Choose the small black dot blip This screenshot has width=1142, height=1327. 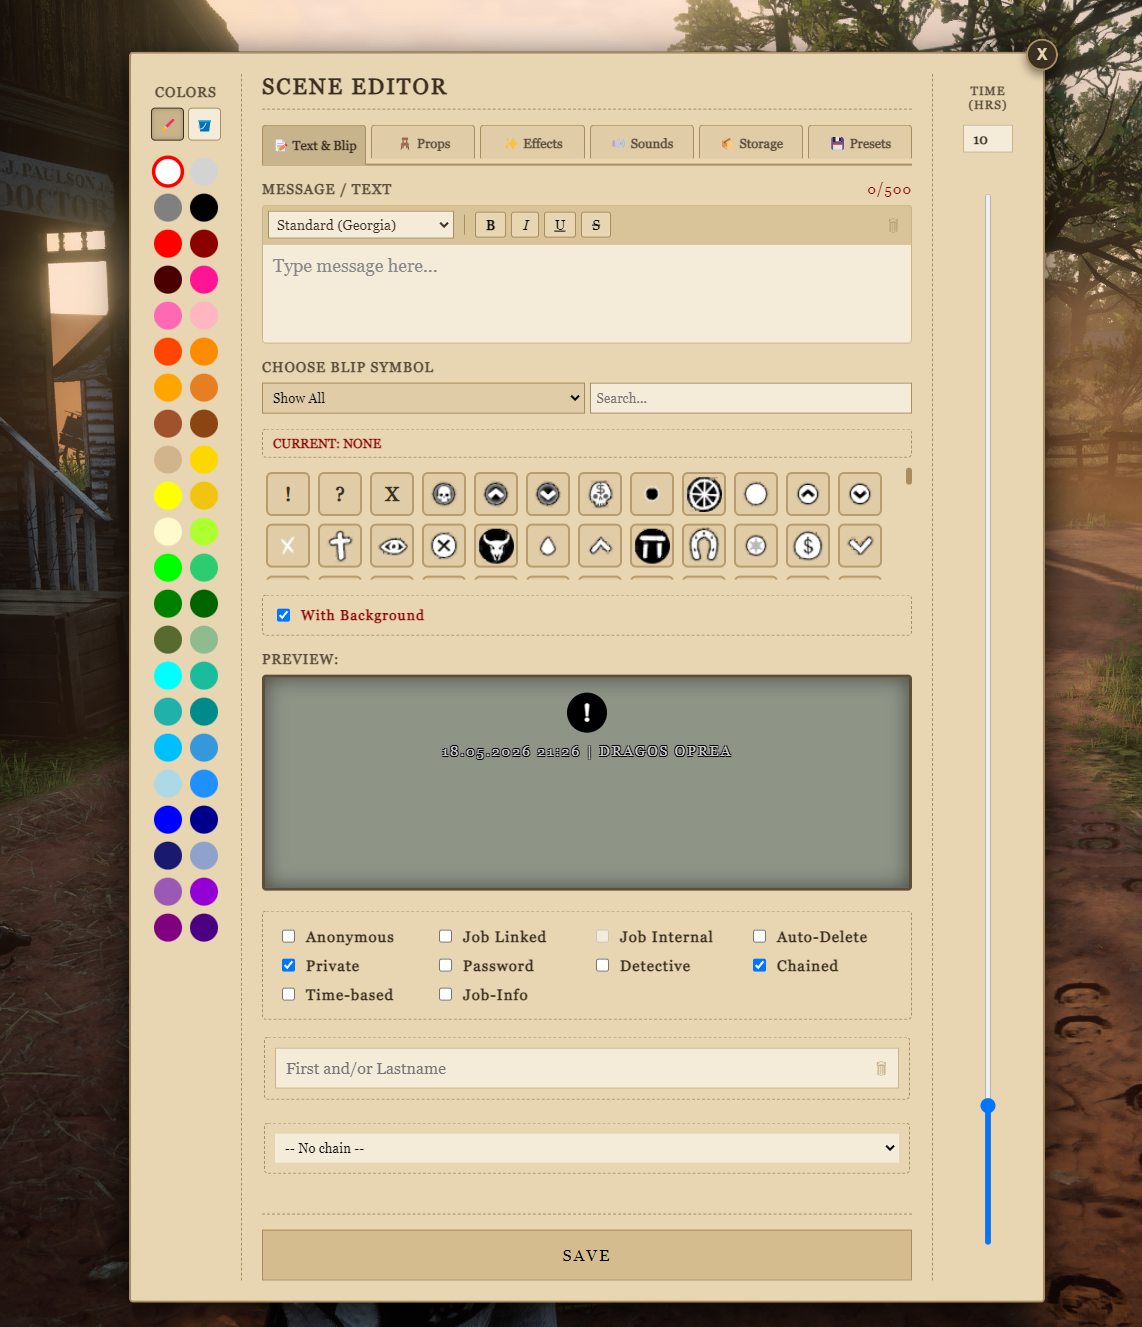[652, 494]
